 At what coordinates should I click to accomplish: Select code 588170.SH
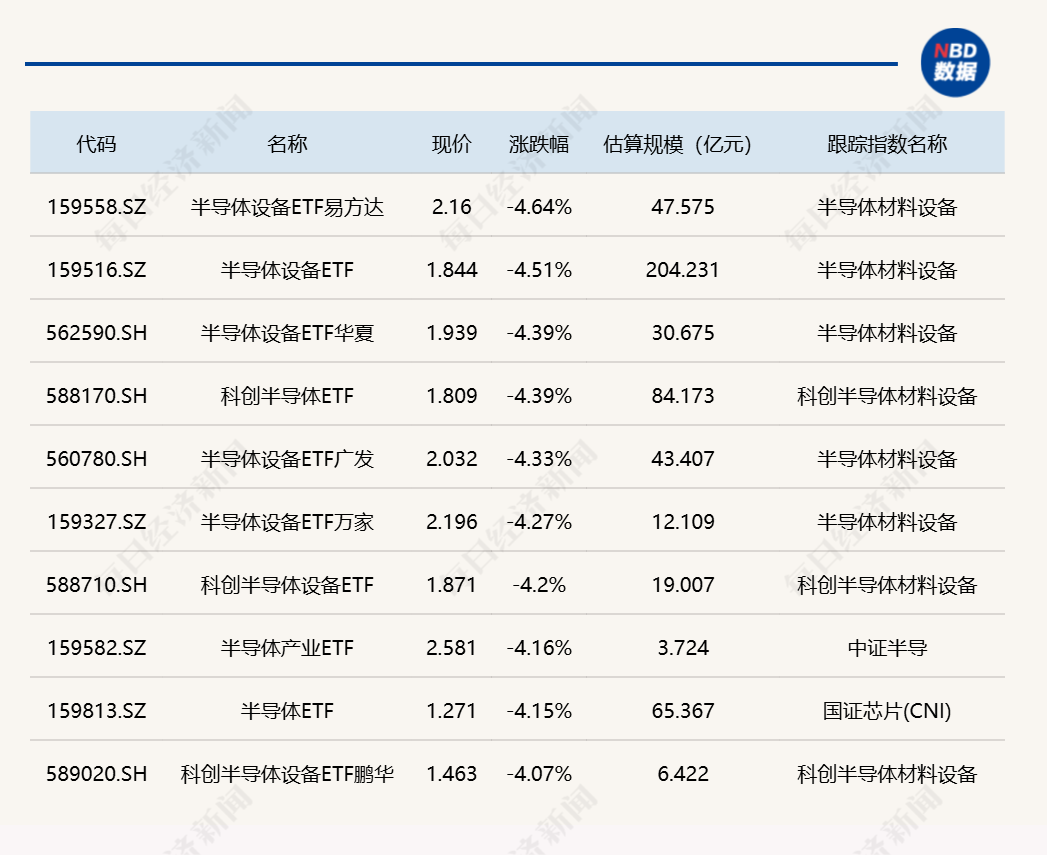pos(96,396)
